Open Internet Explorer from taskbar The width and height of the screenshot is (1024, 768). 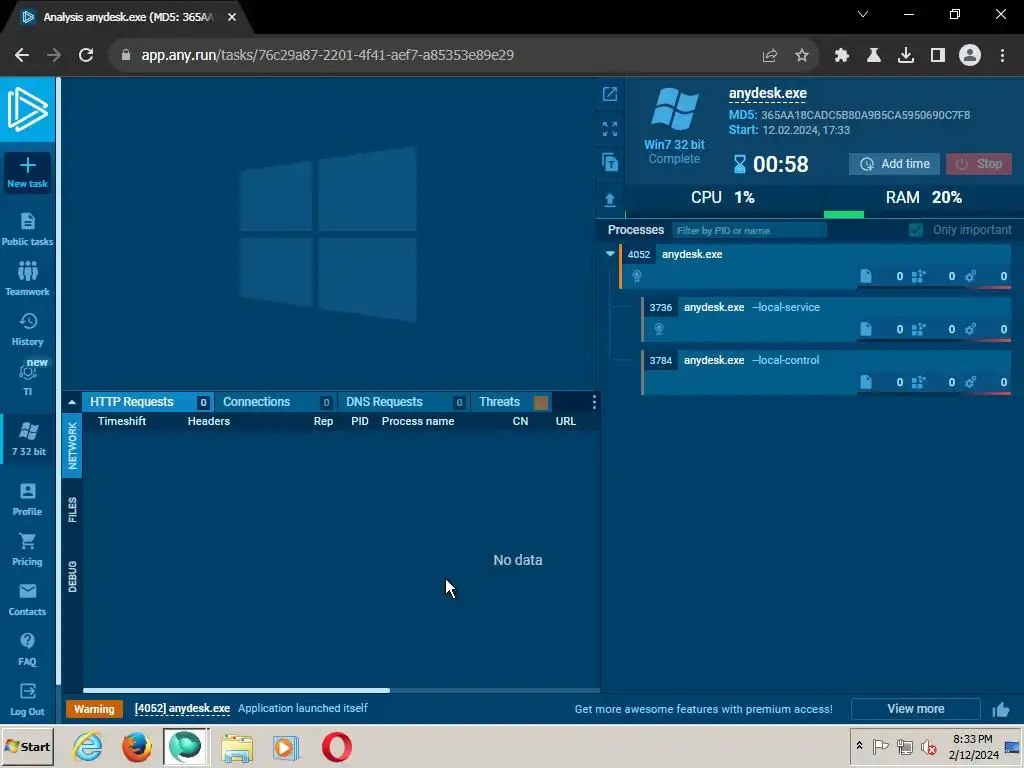[88, 746]
